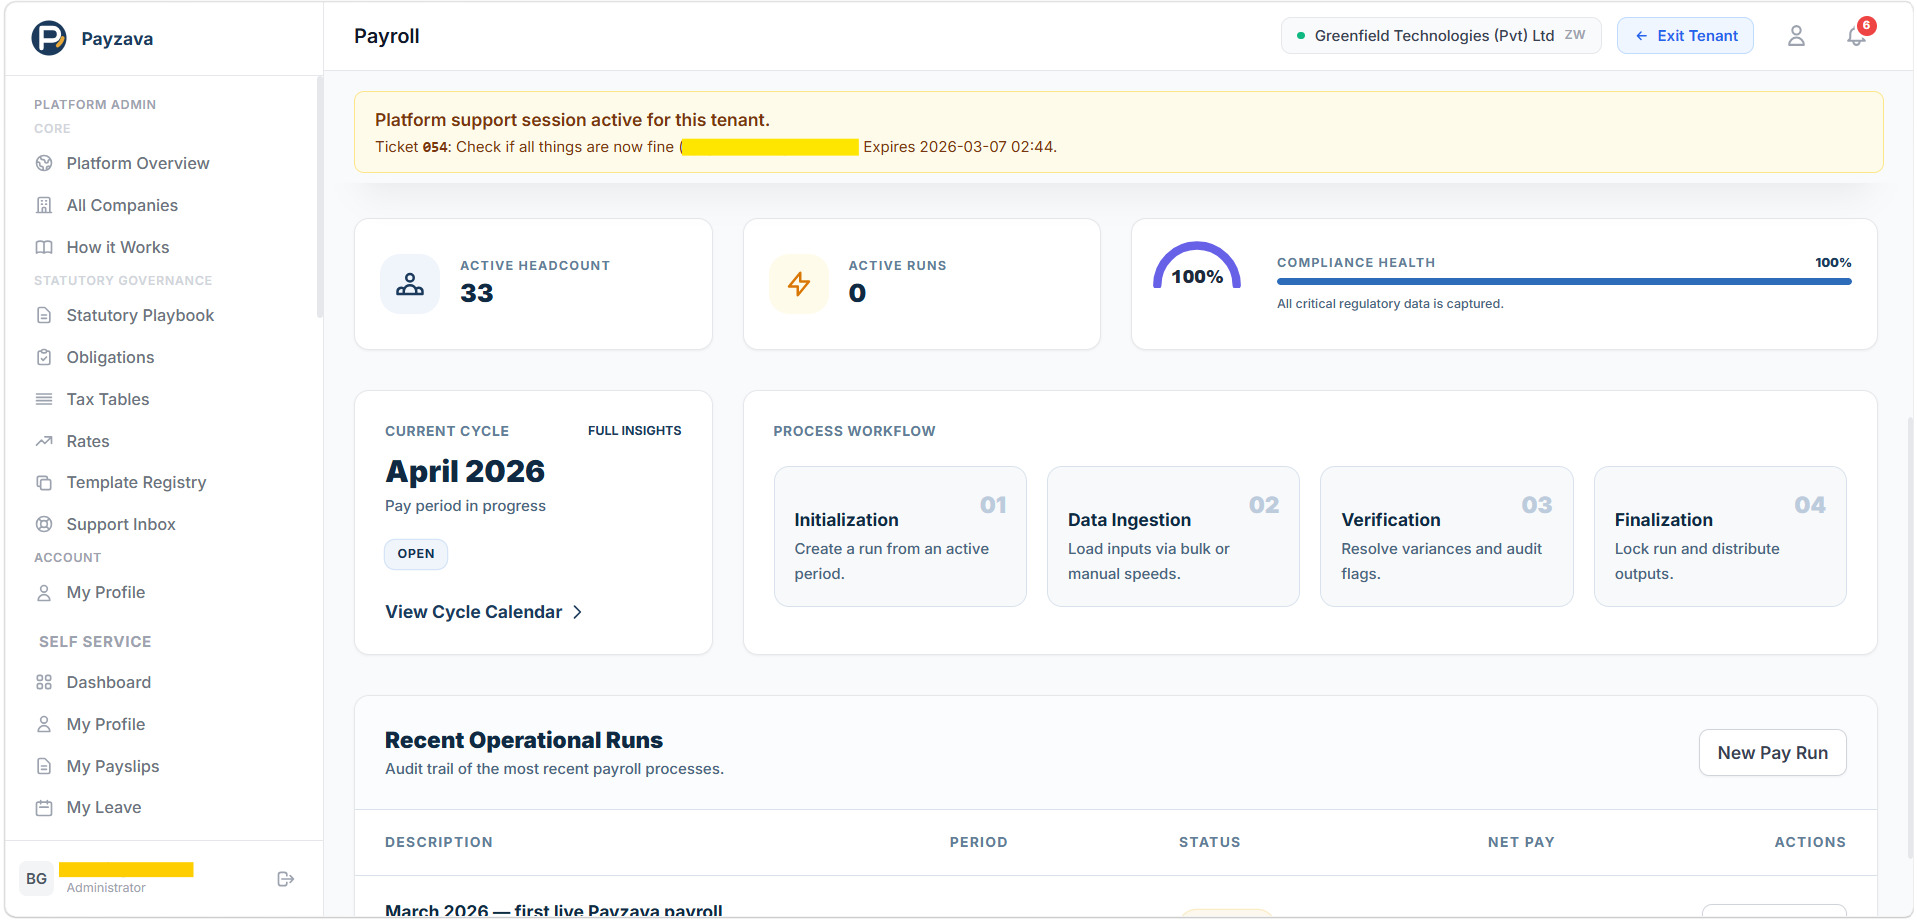This screenshot has width=1917, height=921.
Task: Click the arrow in Exit Tenant button
Action: pos(1641,36)
